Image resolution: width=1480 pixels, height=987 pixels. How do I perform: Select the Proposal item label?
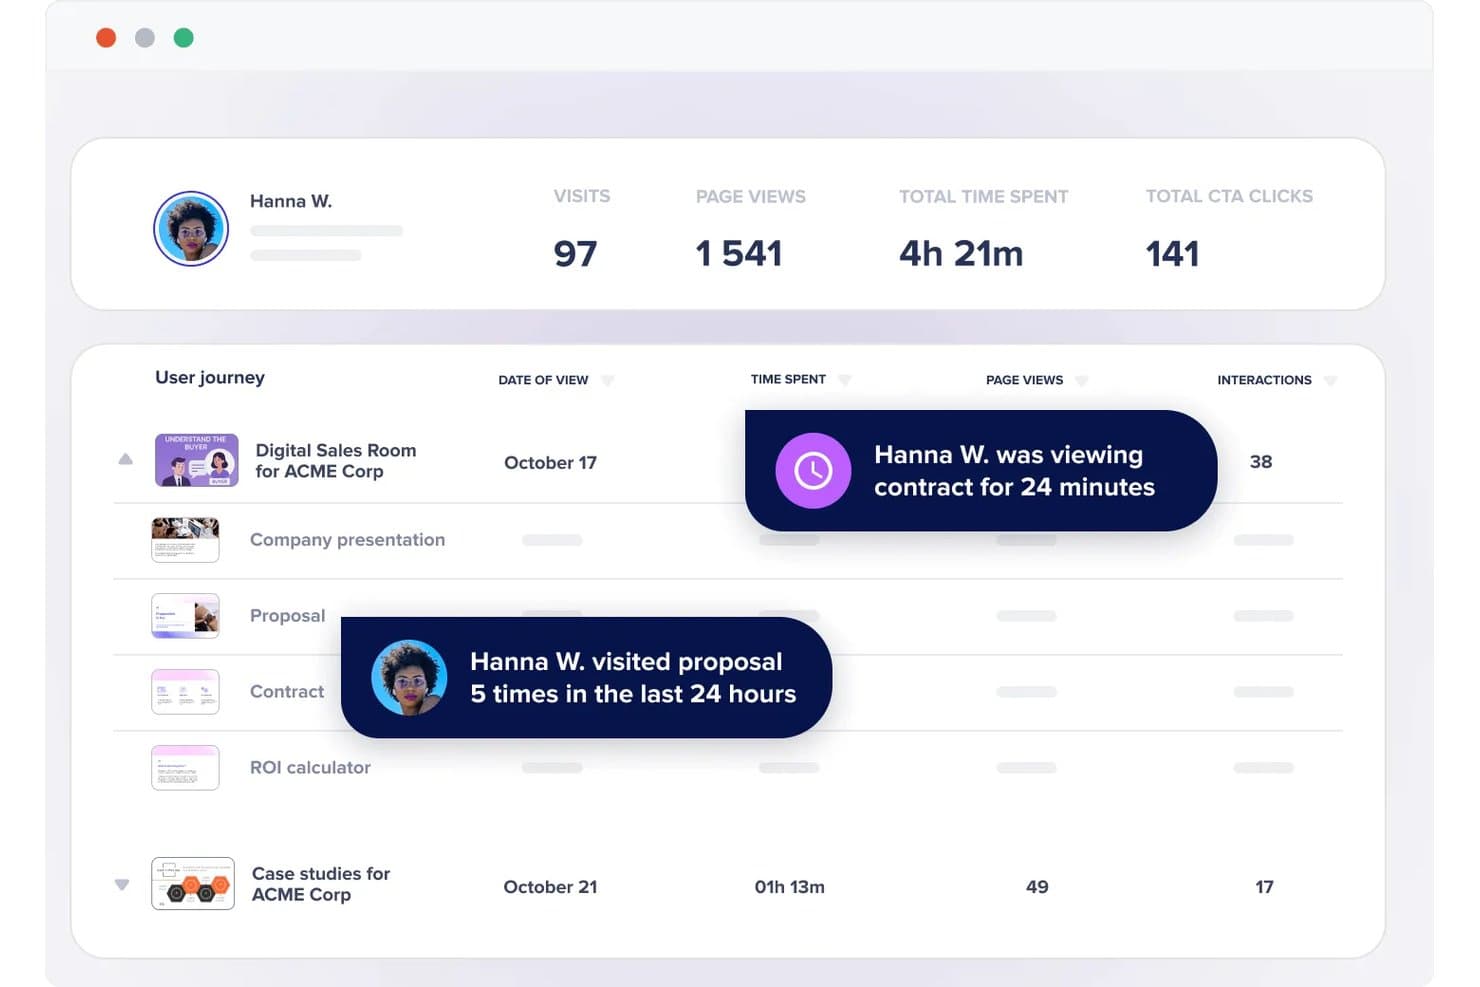tap(287, 616)
